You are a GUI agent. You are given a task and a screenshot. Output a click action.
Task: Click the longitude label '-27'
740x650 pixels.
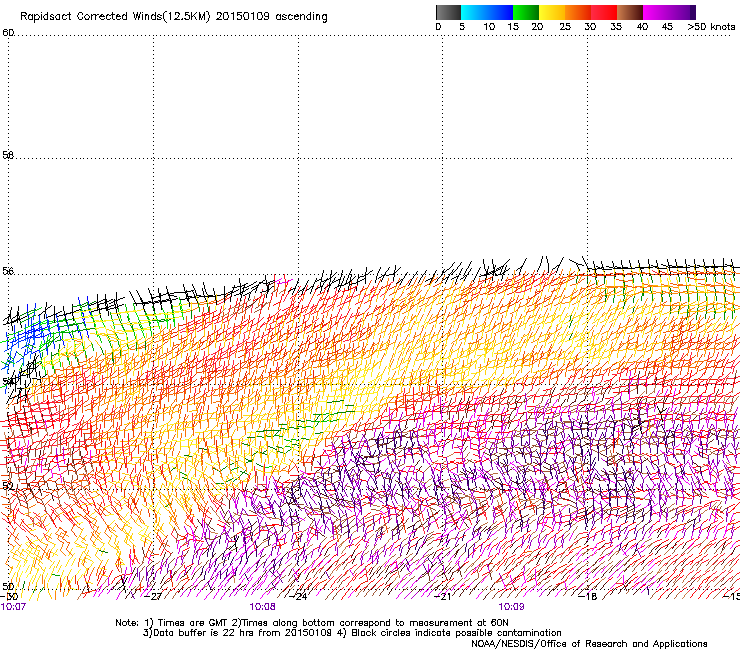(x=154, y=597)
